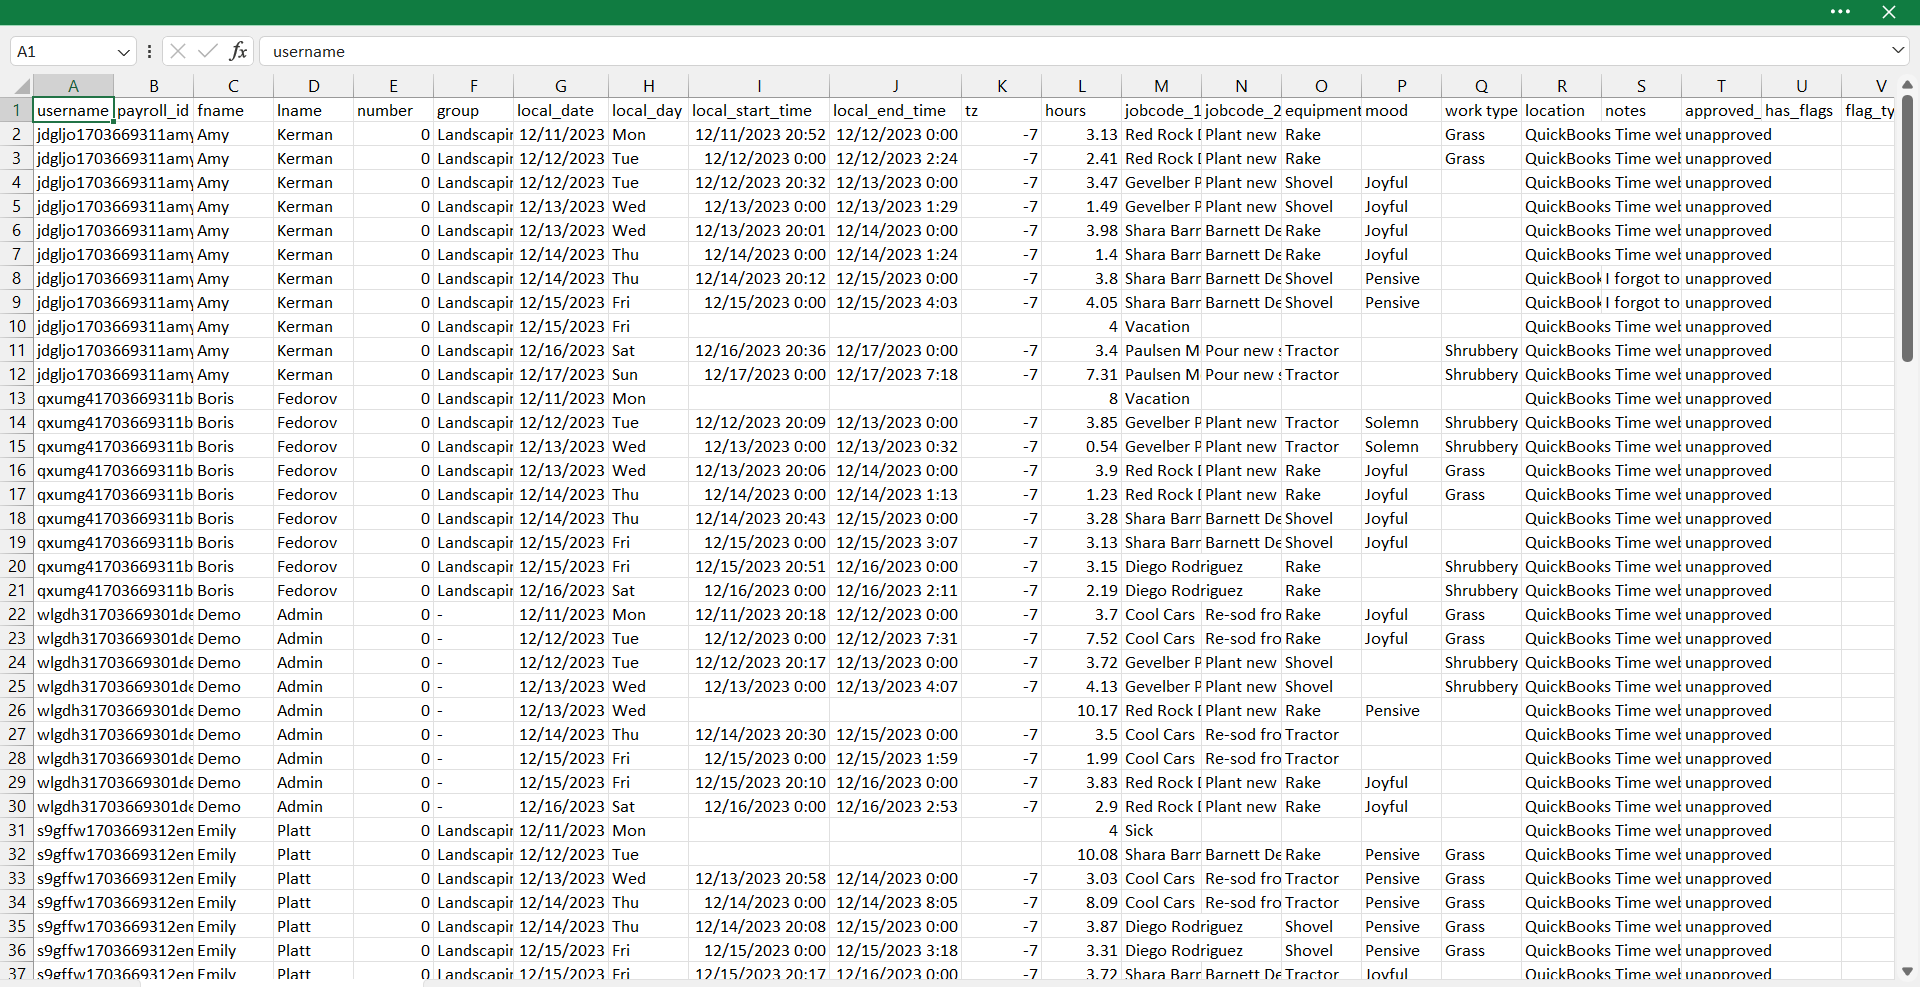Click 'Sun' day cell in row 12
The image size is (1920, 987).
648,374
